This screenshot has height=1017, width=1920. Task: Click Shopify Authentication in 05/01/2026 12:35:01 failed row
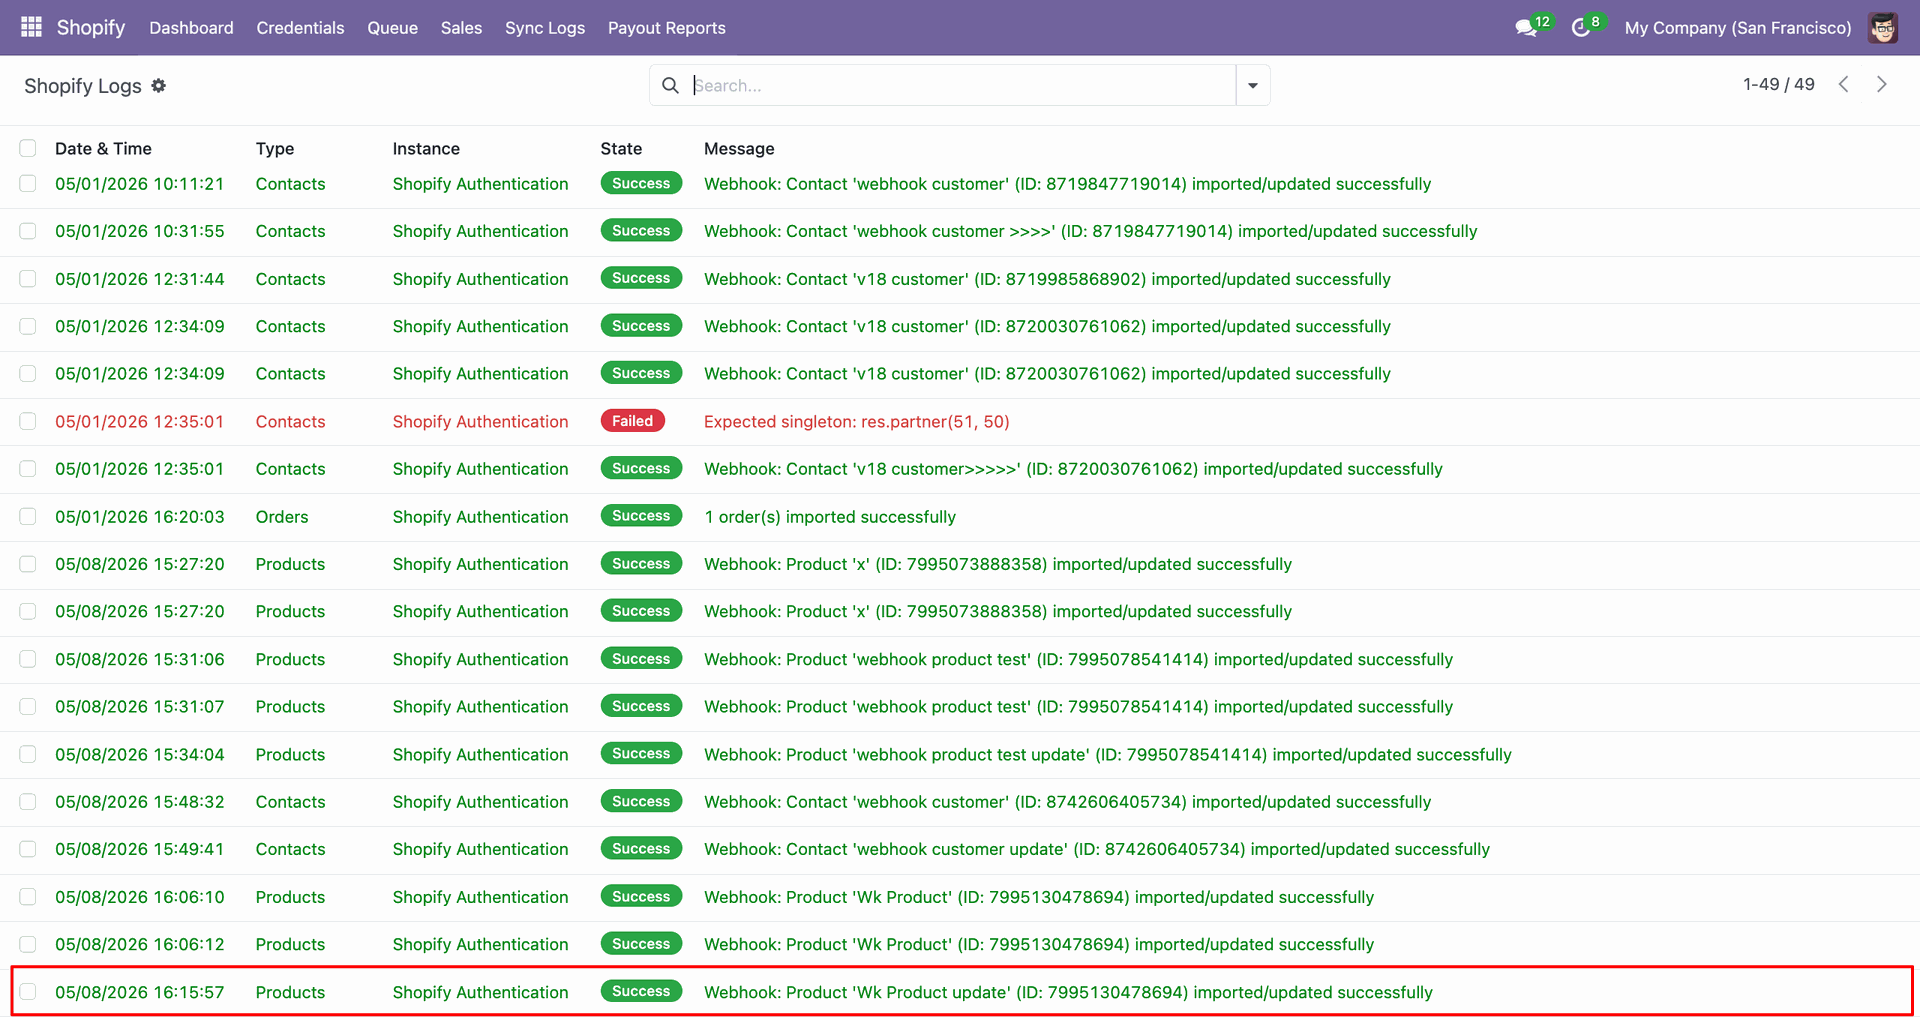tap(480, 421)
